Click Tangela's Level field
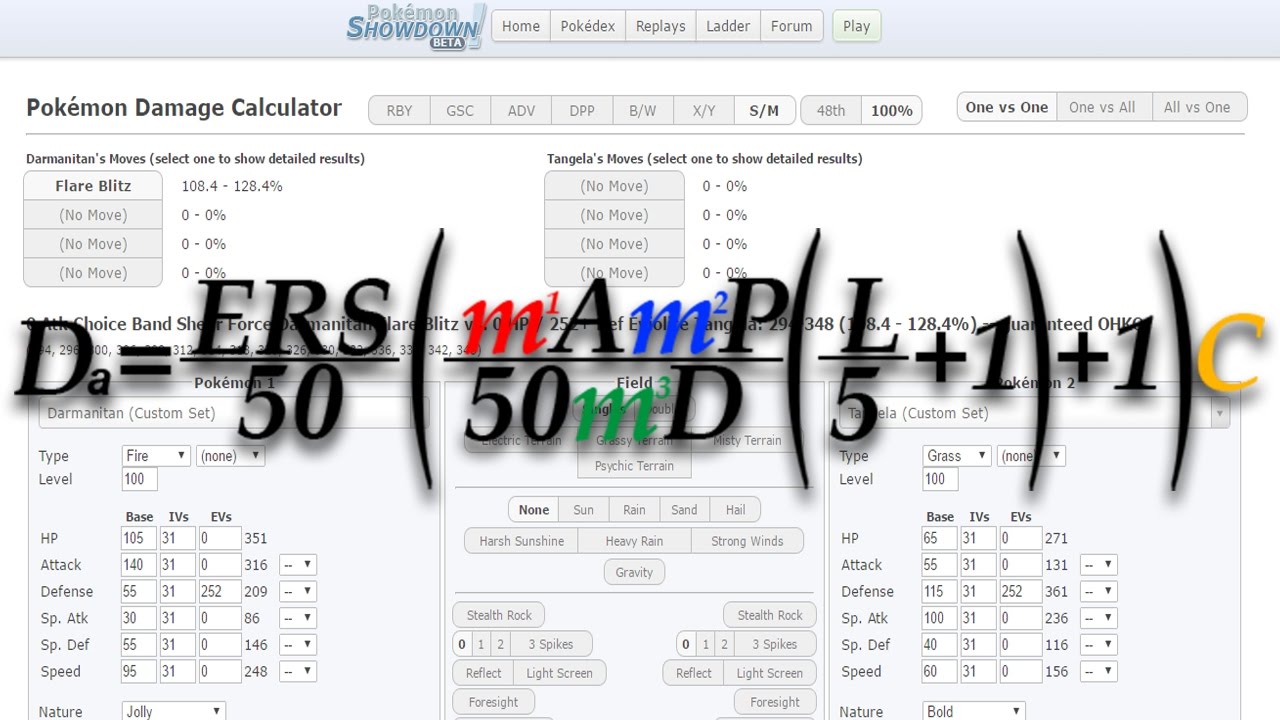 (941, 479)
